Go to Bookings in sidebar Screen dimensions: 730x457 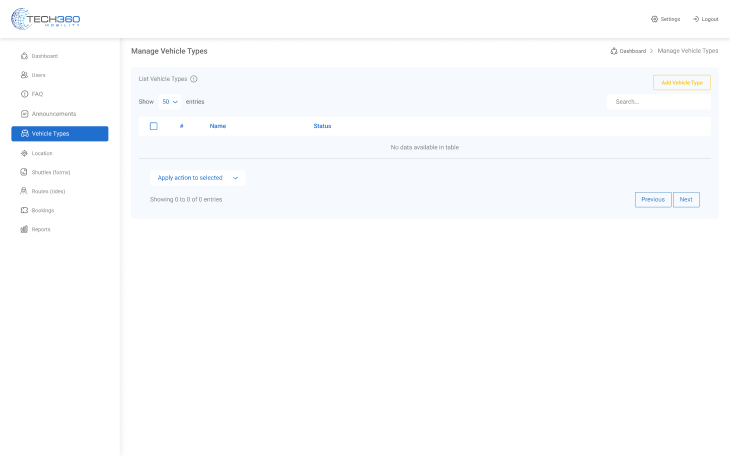pyautogui.click(x=60, y=210)
